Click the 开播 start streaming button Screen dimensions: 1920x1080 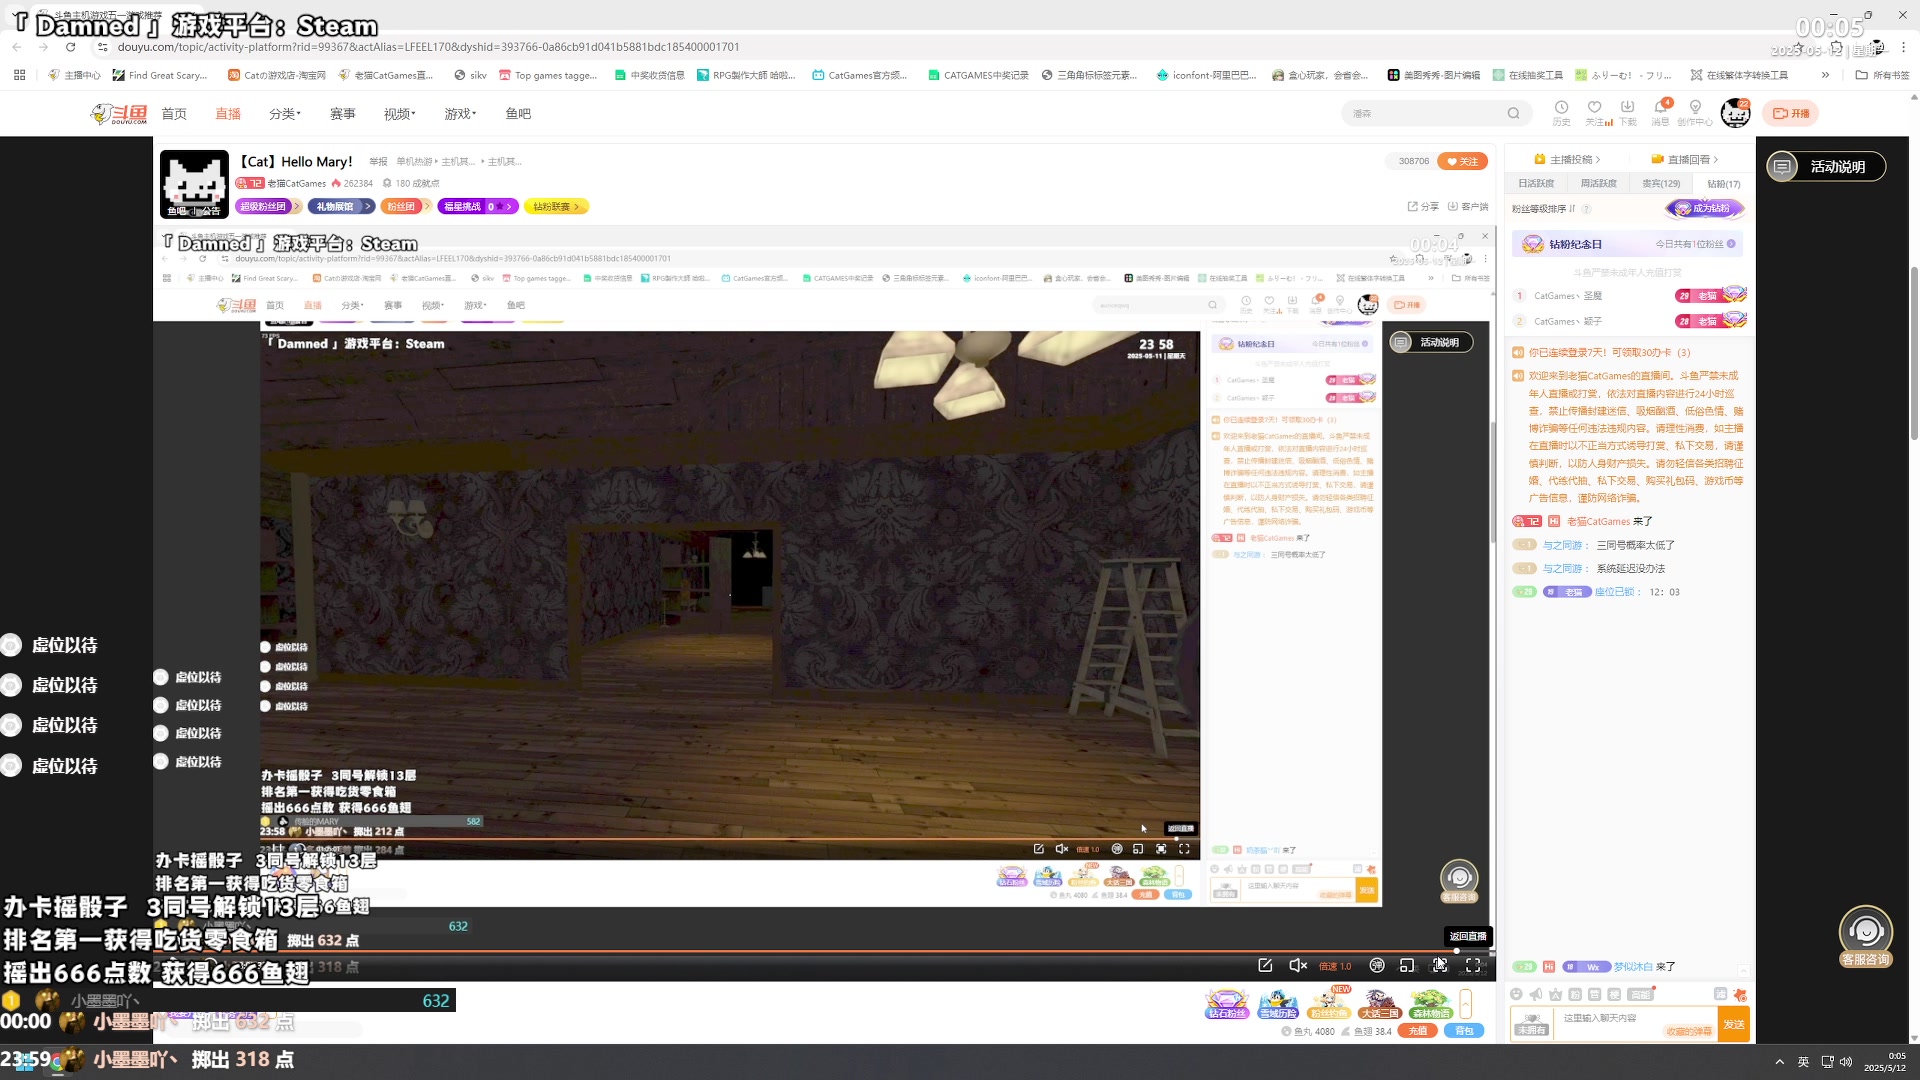(x=1791, y=113)
